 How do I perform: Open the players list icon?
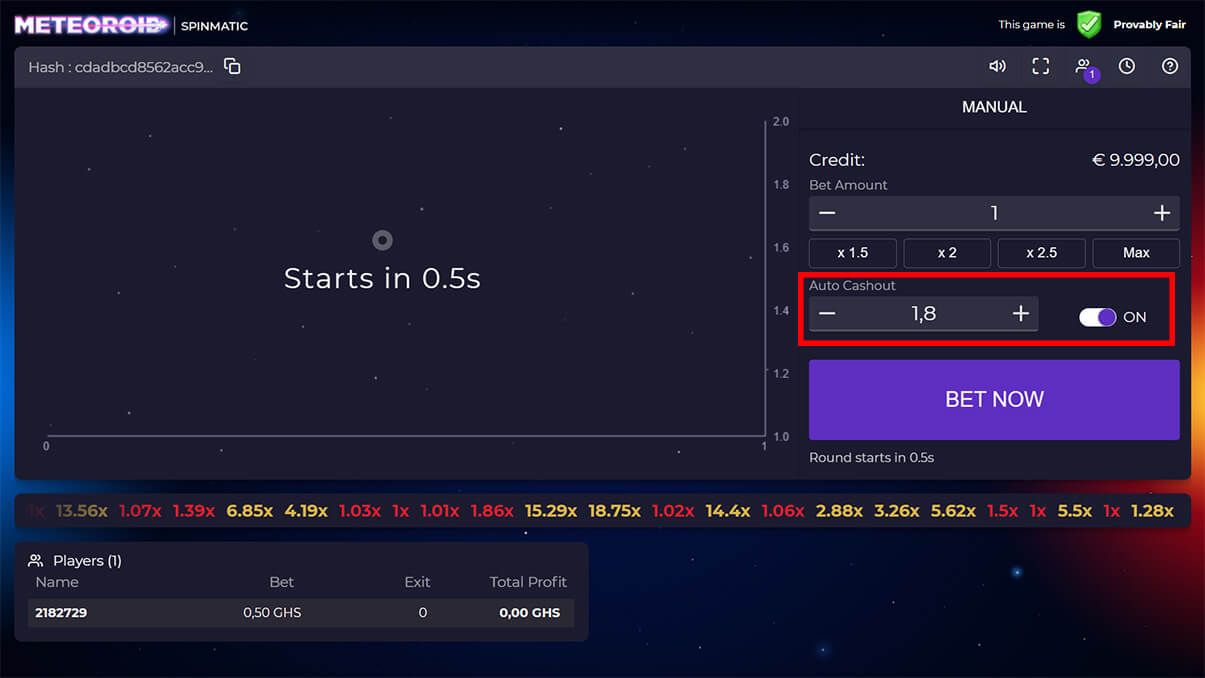click(x=1083, y=67)
